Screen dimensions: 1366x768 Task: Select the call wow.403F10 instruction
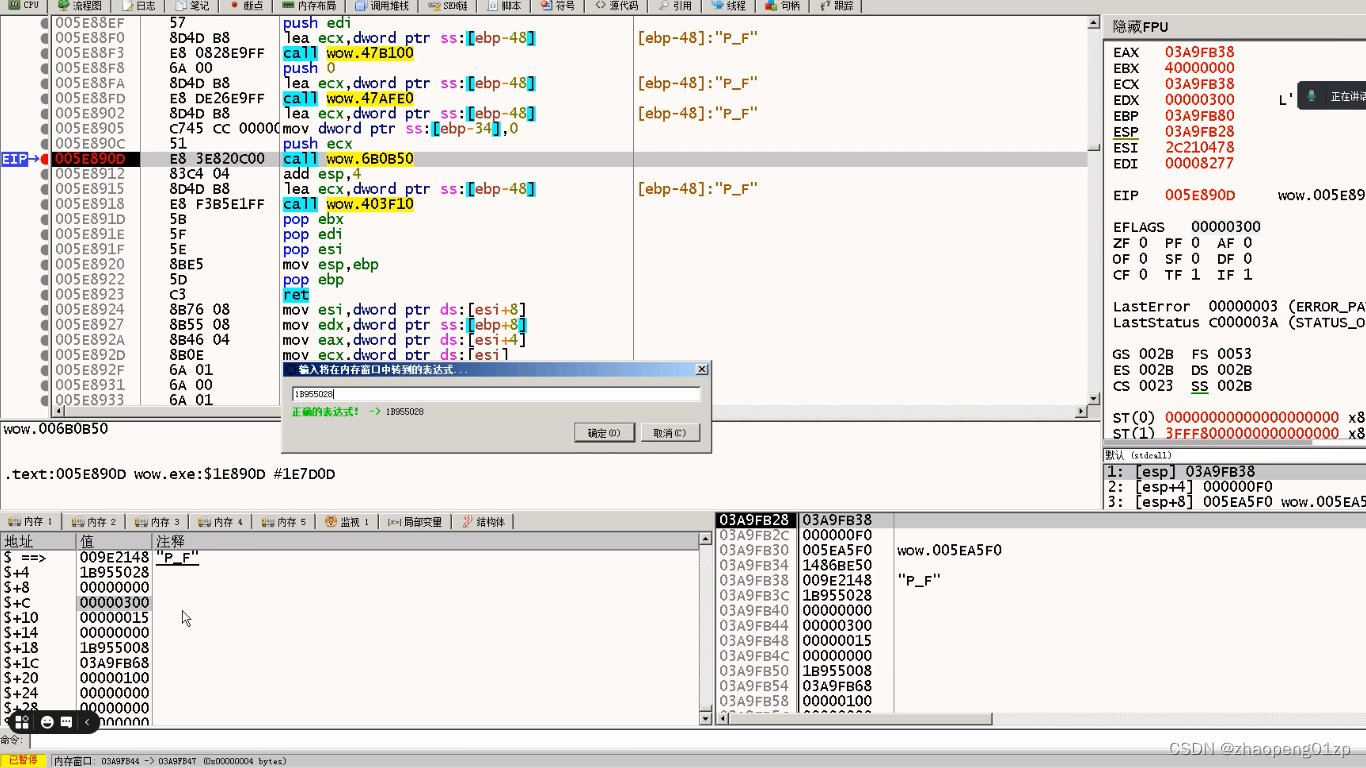tap(348, 204)
